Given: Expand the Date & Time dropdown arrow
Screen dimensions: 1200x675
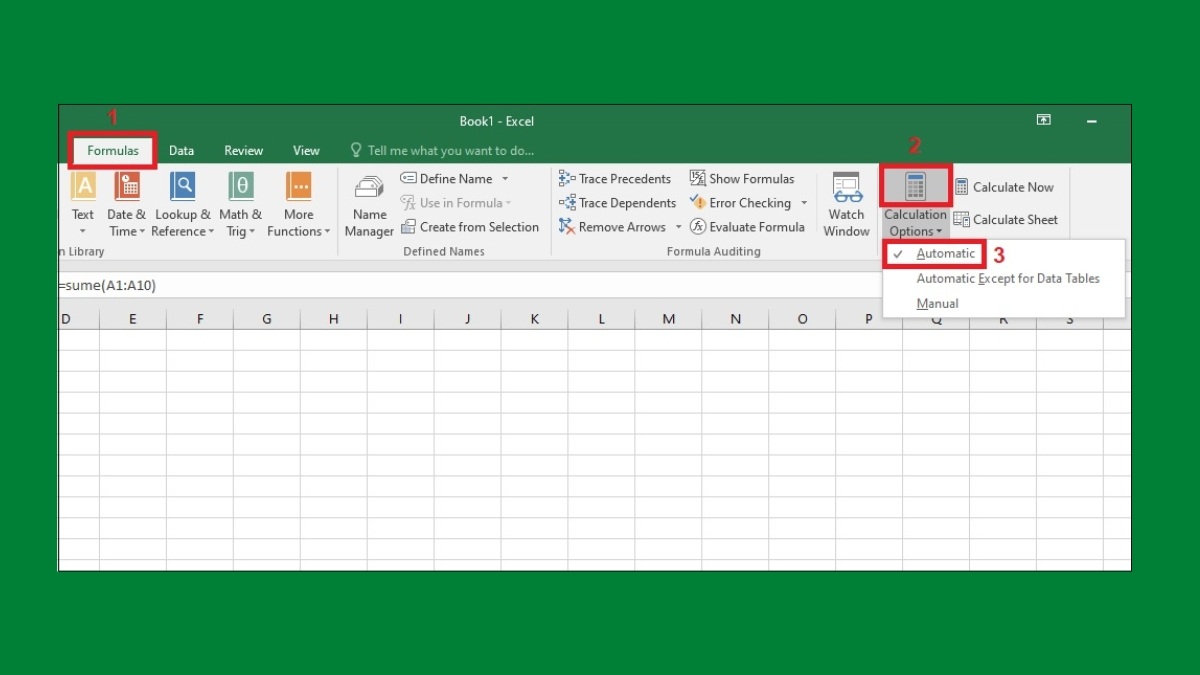Looking at the screenshot, I should [142, 232].
